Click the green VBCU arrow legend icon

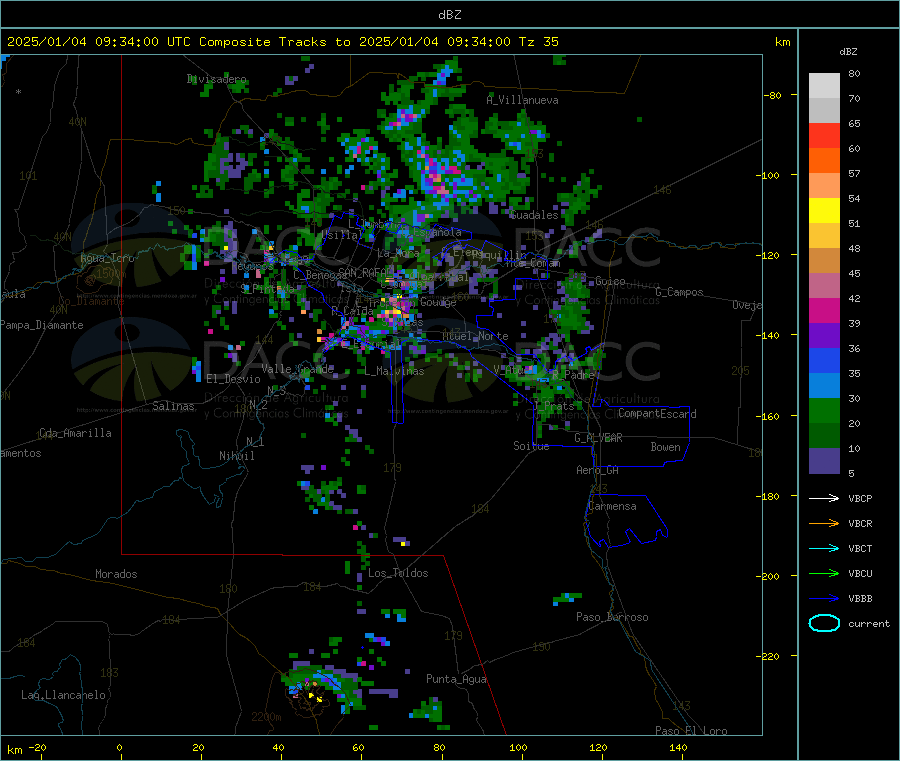824,573
